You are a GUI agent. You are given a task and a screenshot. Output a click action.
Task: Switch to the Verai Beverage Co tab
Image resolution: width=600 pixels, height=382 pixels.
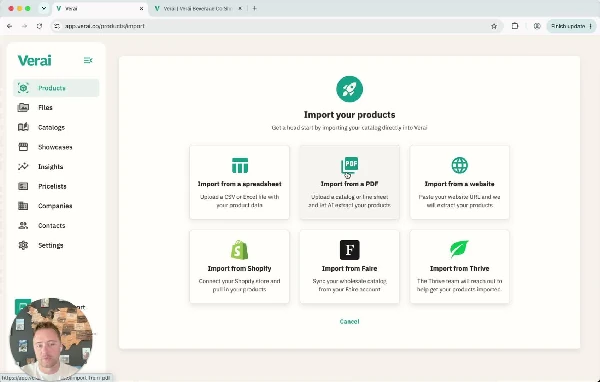click(197, 8)
